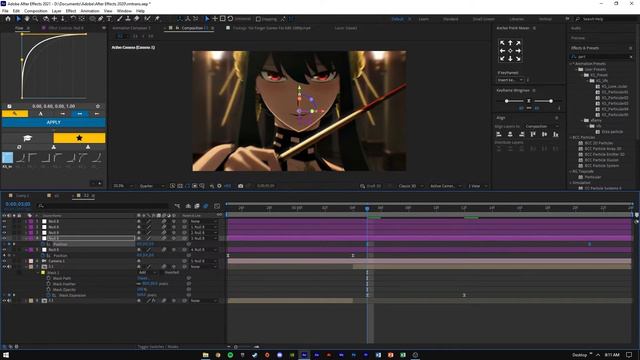
Task: Align layers to bottom edge
Action: click(556, 134)
